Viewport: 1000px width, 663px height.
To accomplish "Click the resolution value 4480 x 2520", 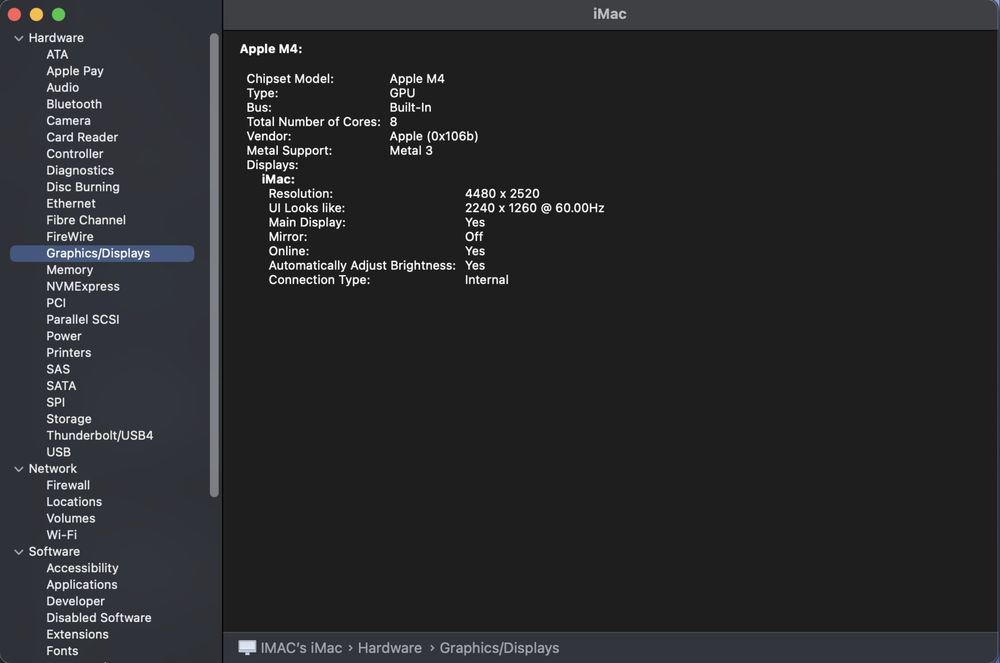I will [502, 194].
